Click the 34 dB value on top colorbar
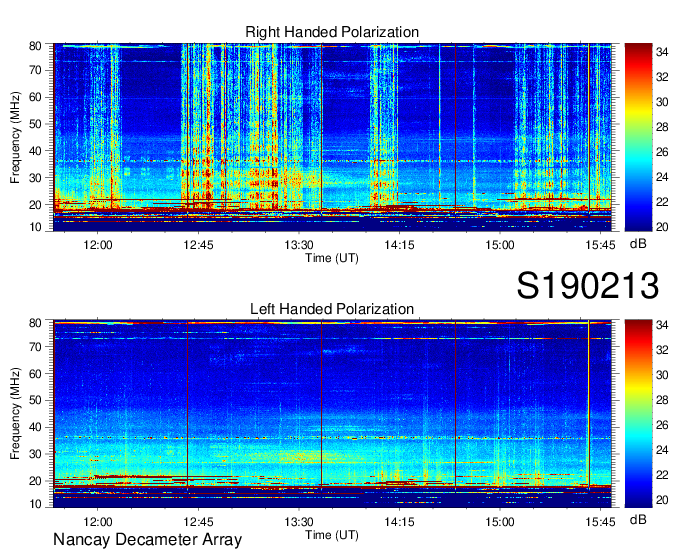This screenshot has width=680, height=552. pos(662,52)
